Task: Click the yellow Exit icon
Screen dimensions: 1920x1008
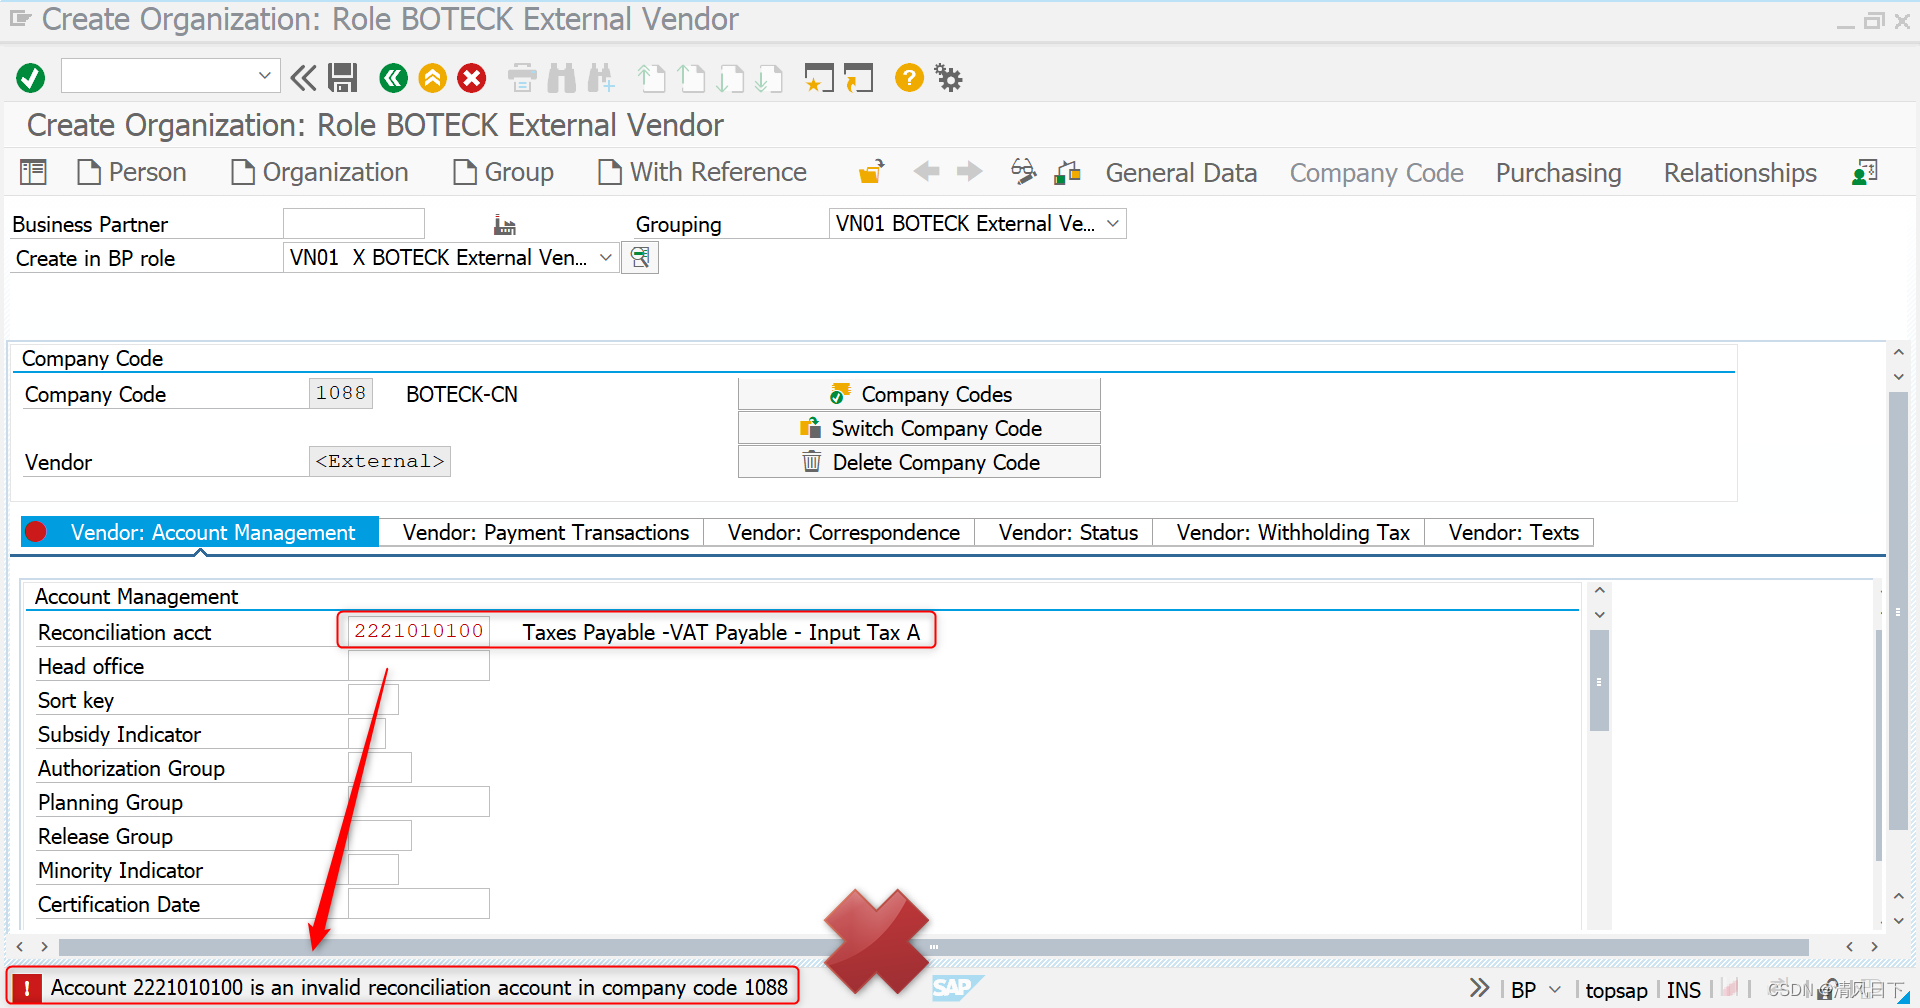Action: tap(432, 77)
